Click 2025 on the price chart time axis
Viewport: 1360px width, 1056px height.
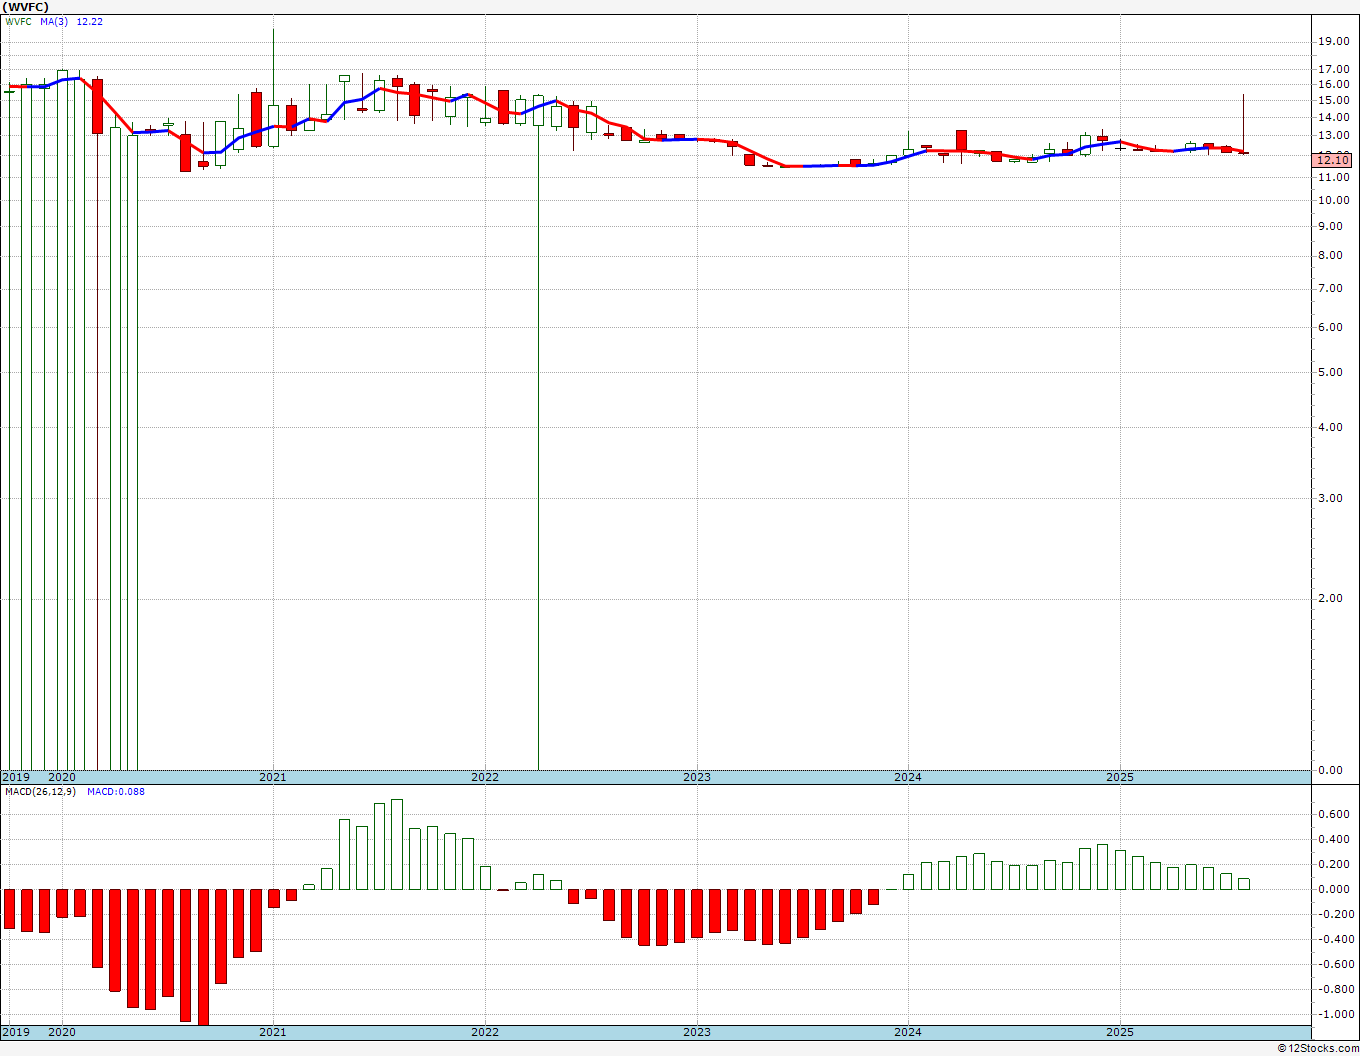pos(1120,777)
